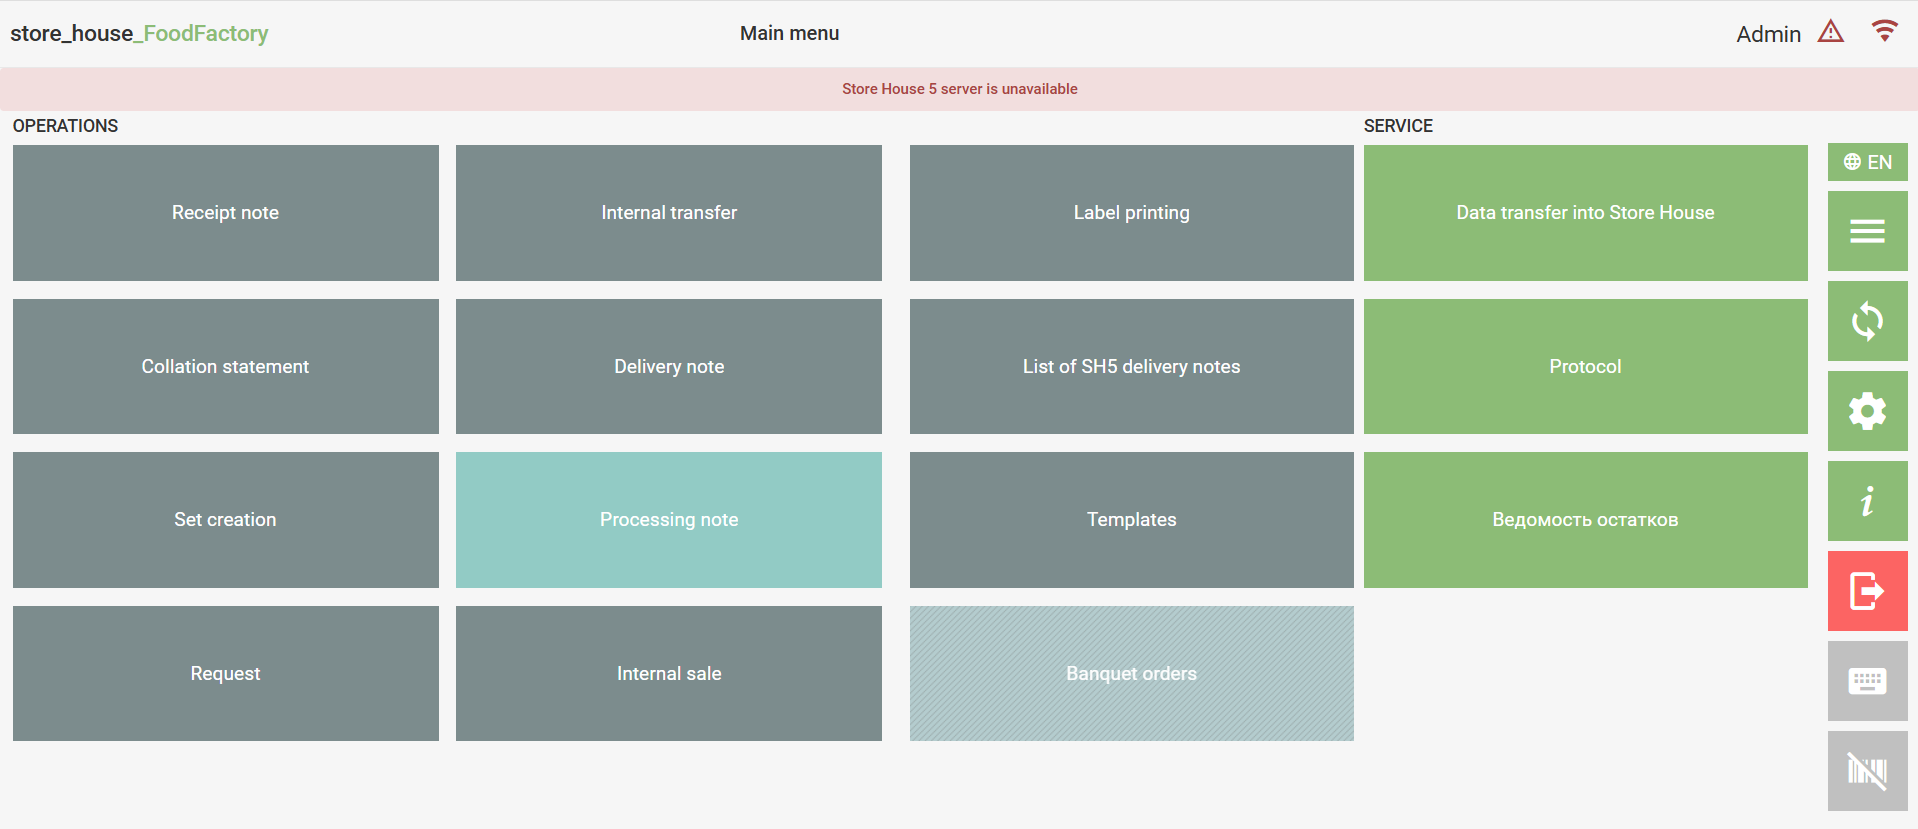Click the warning triangle icon next to Admin

(1830, 32)
